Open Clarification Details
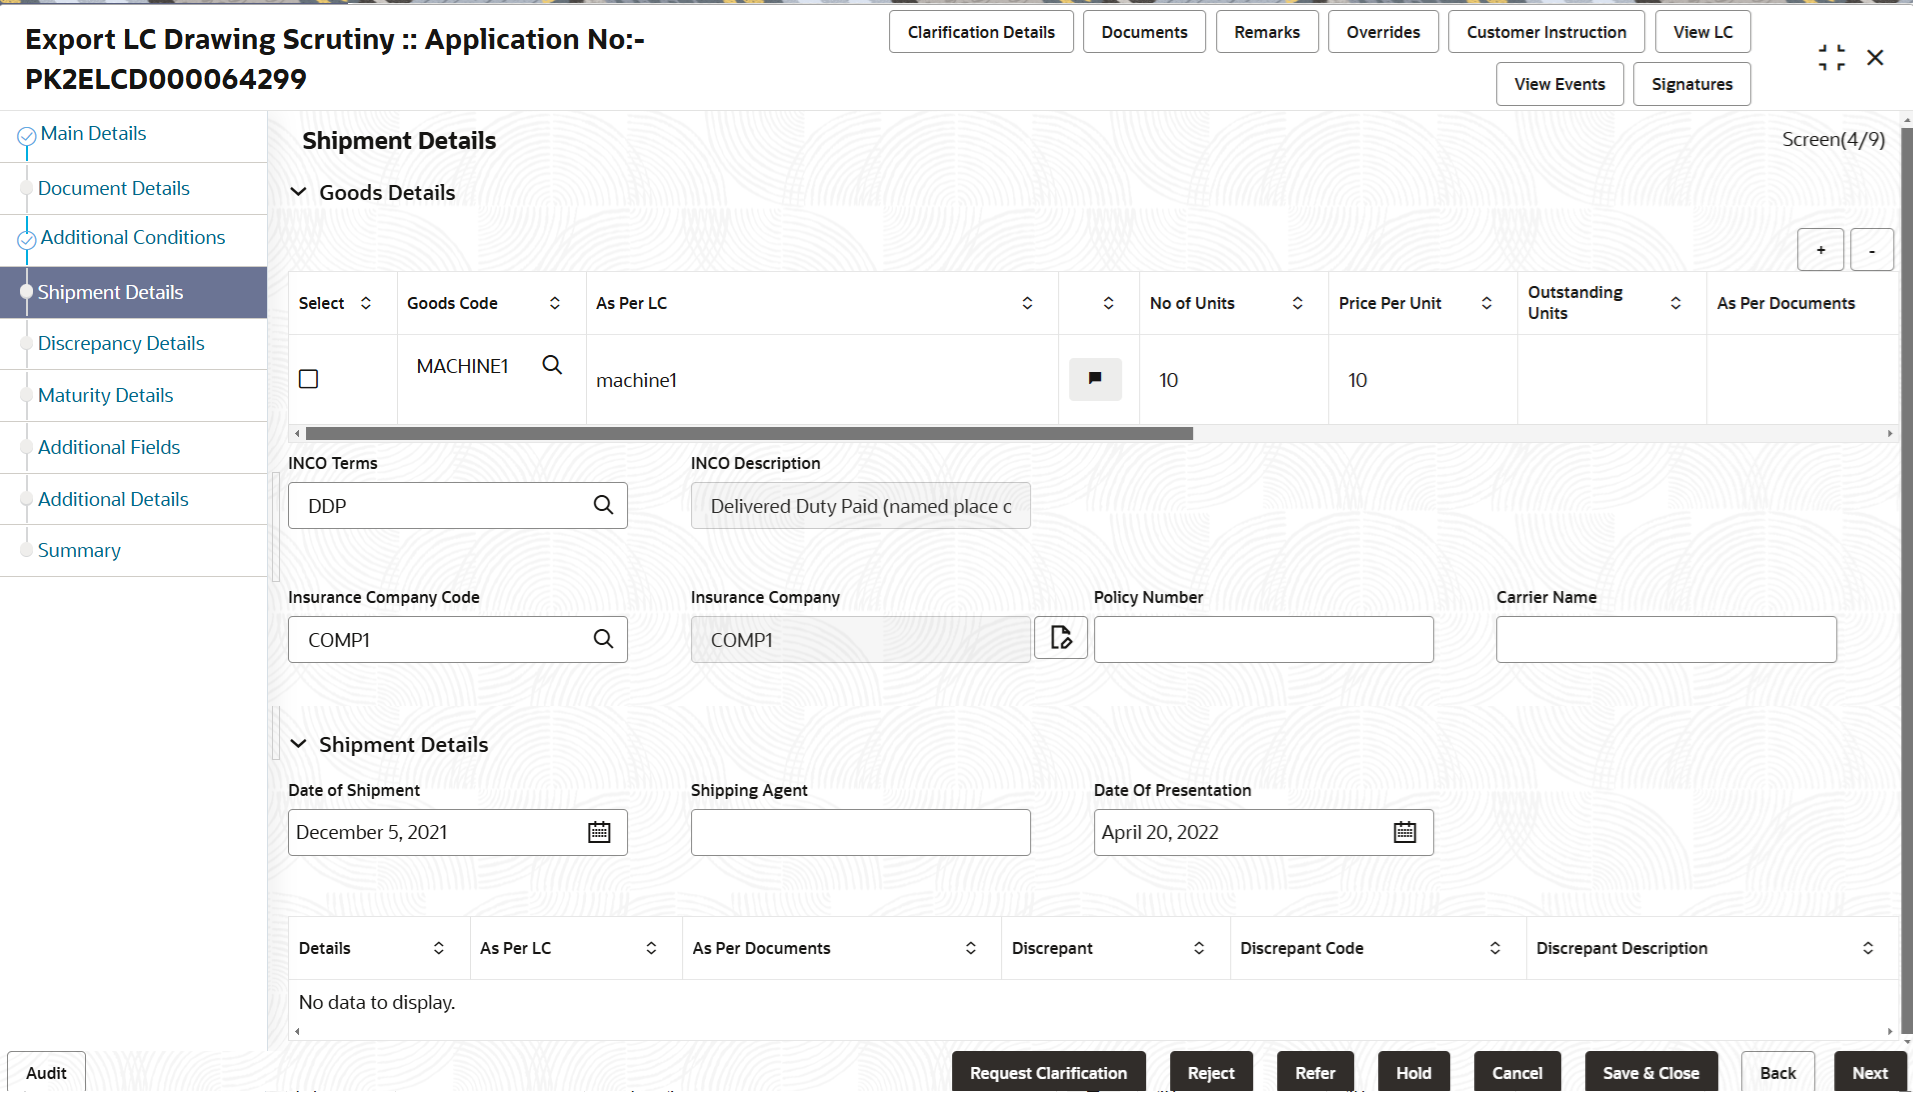The width and height of the screenshot is (1918, 1095). click(x=981, y=32)
